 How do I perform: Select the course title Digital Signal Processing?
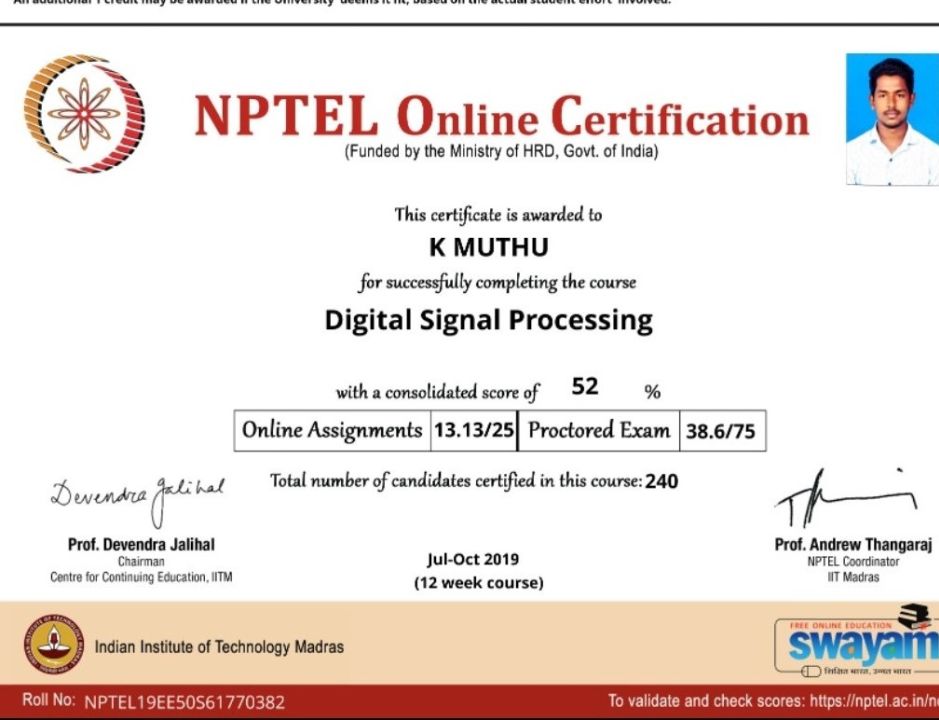(x=489, y=320)
